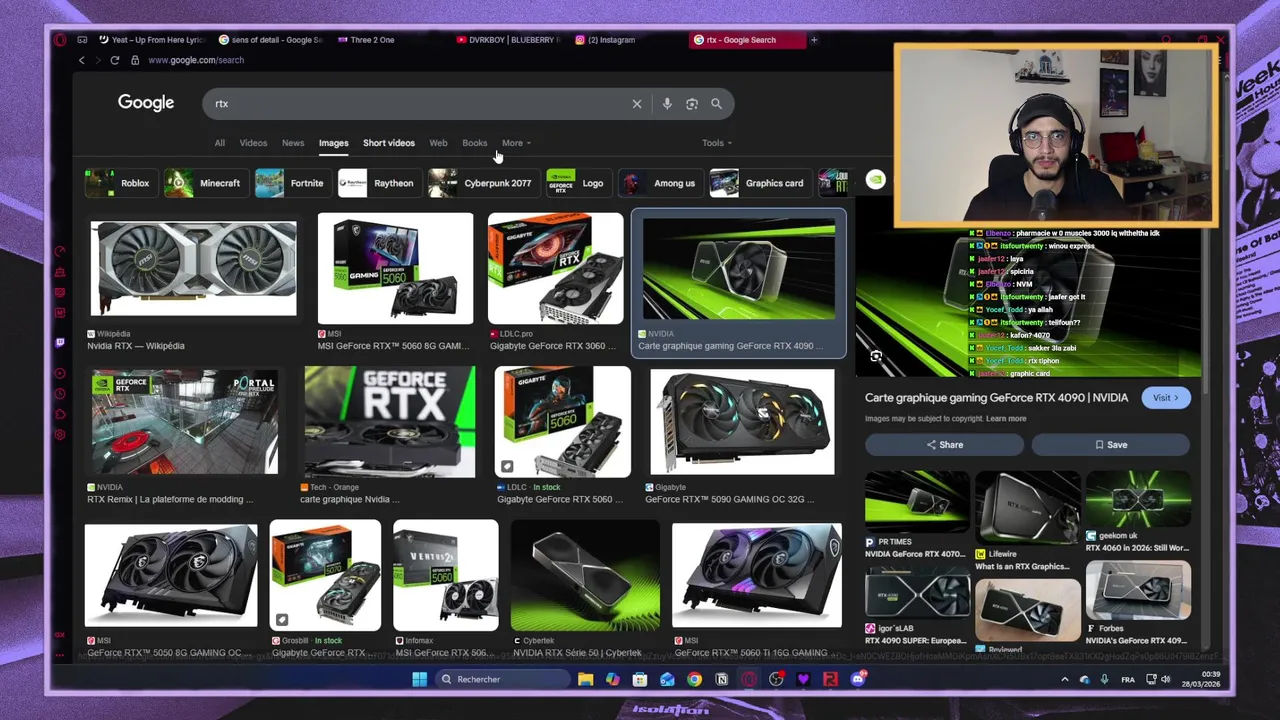Save the image with the Save button
Screen dimensions: 1280x720
tap(1111, 445)
